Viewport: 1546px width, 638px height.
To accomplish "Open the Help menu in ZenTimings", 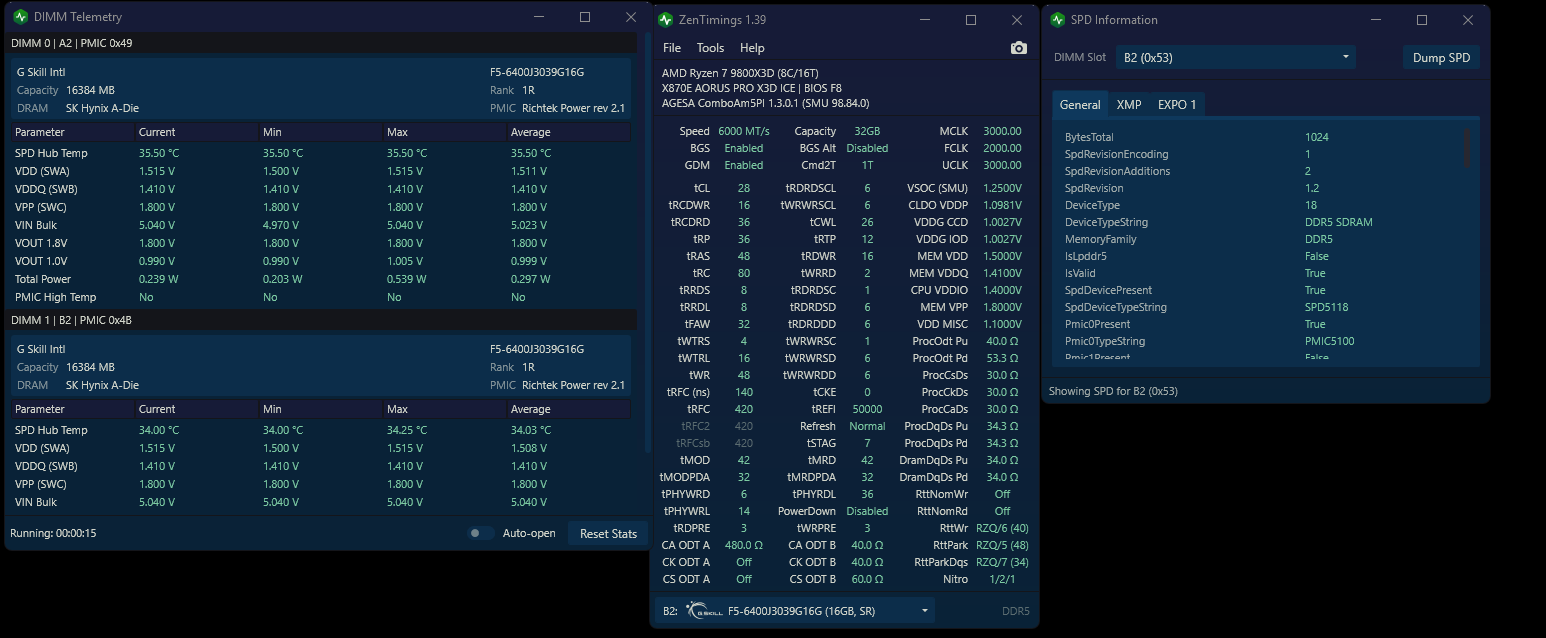I will pos(752,48).
